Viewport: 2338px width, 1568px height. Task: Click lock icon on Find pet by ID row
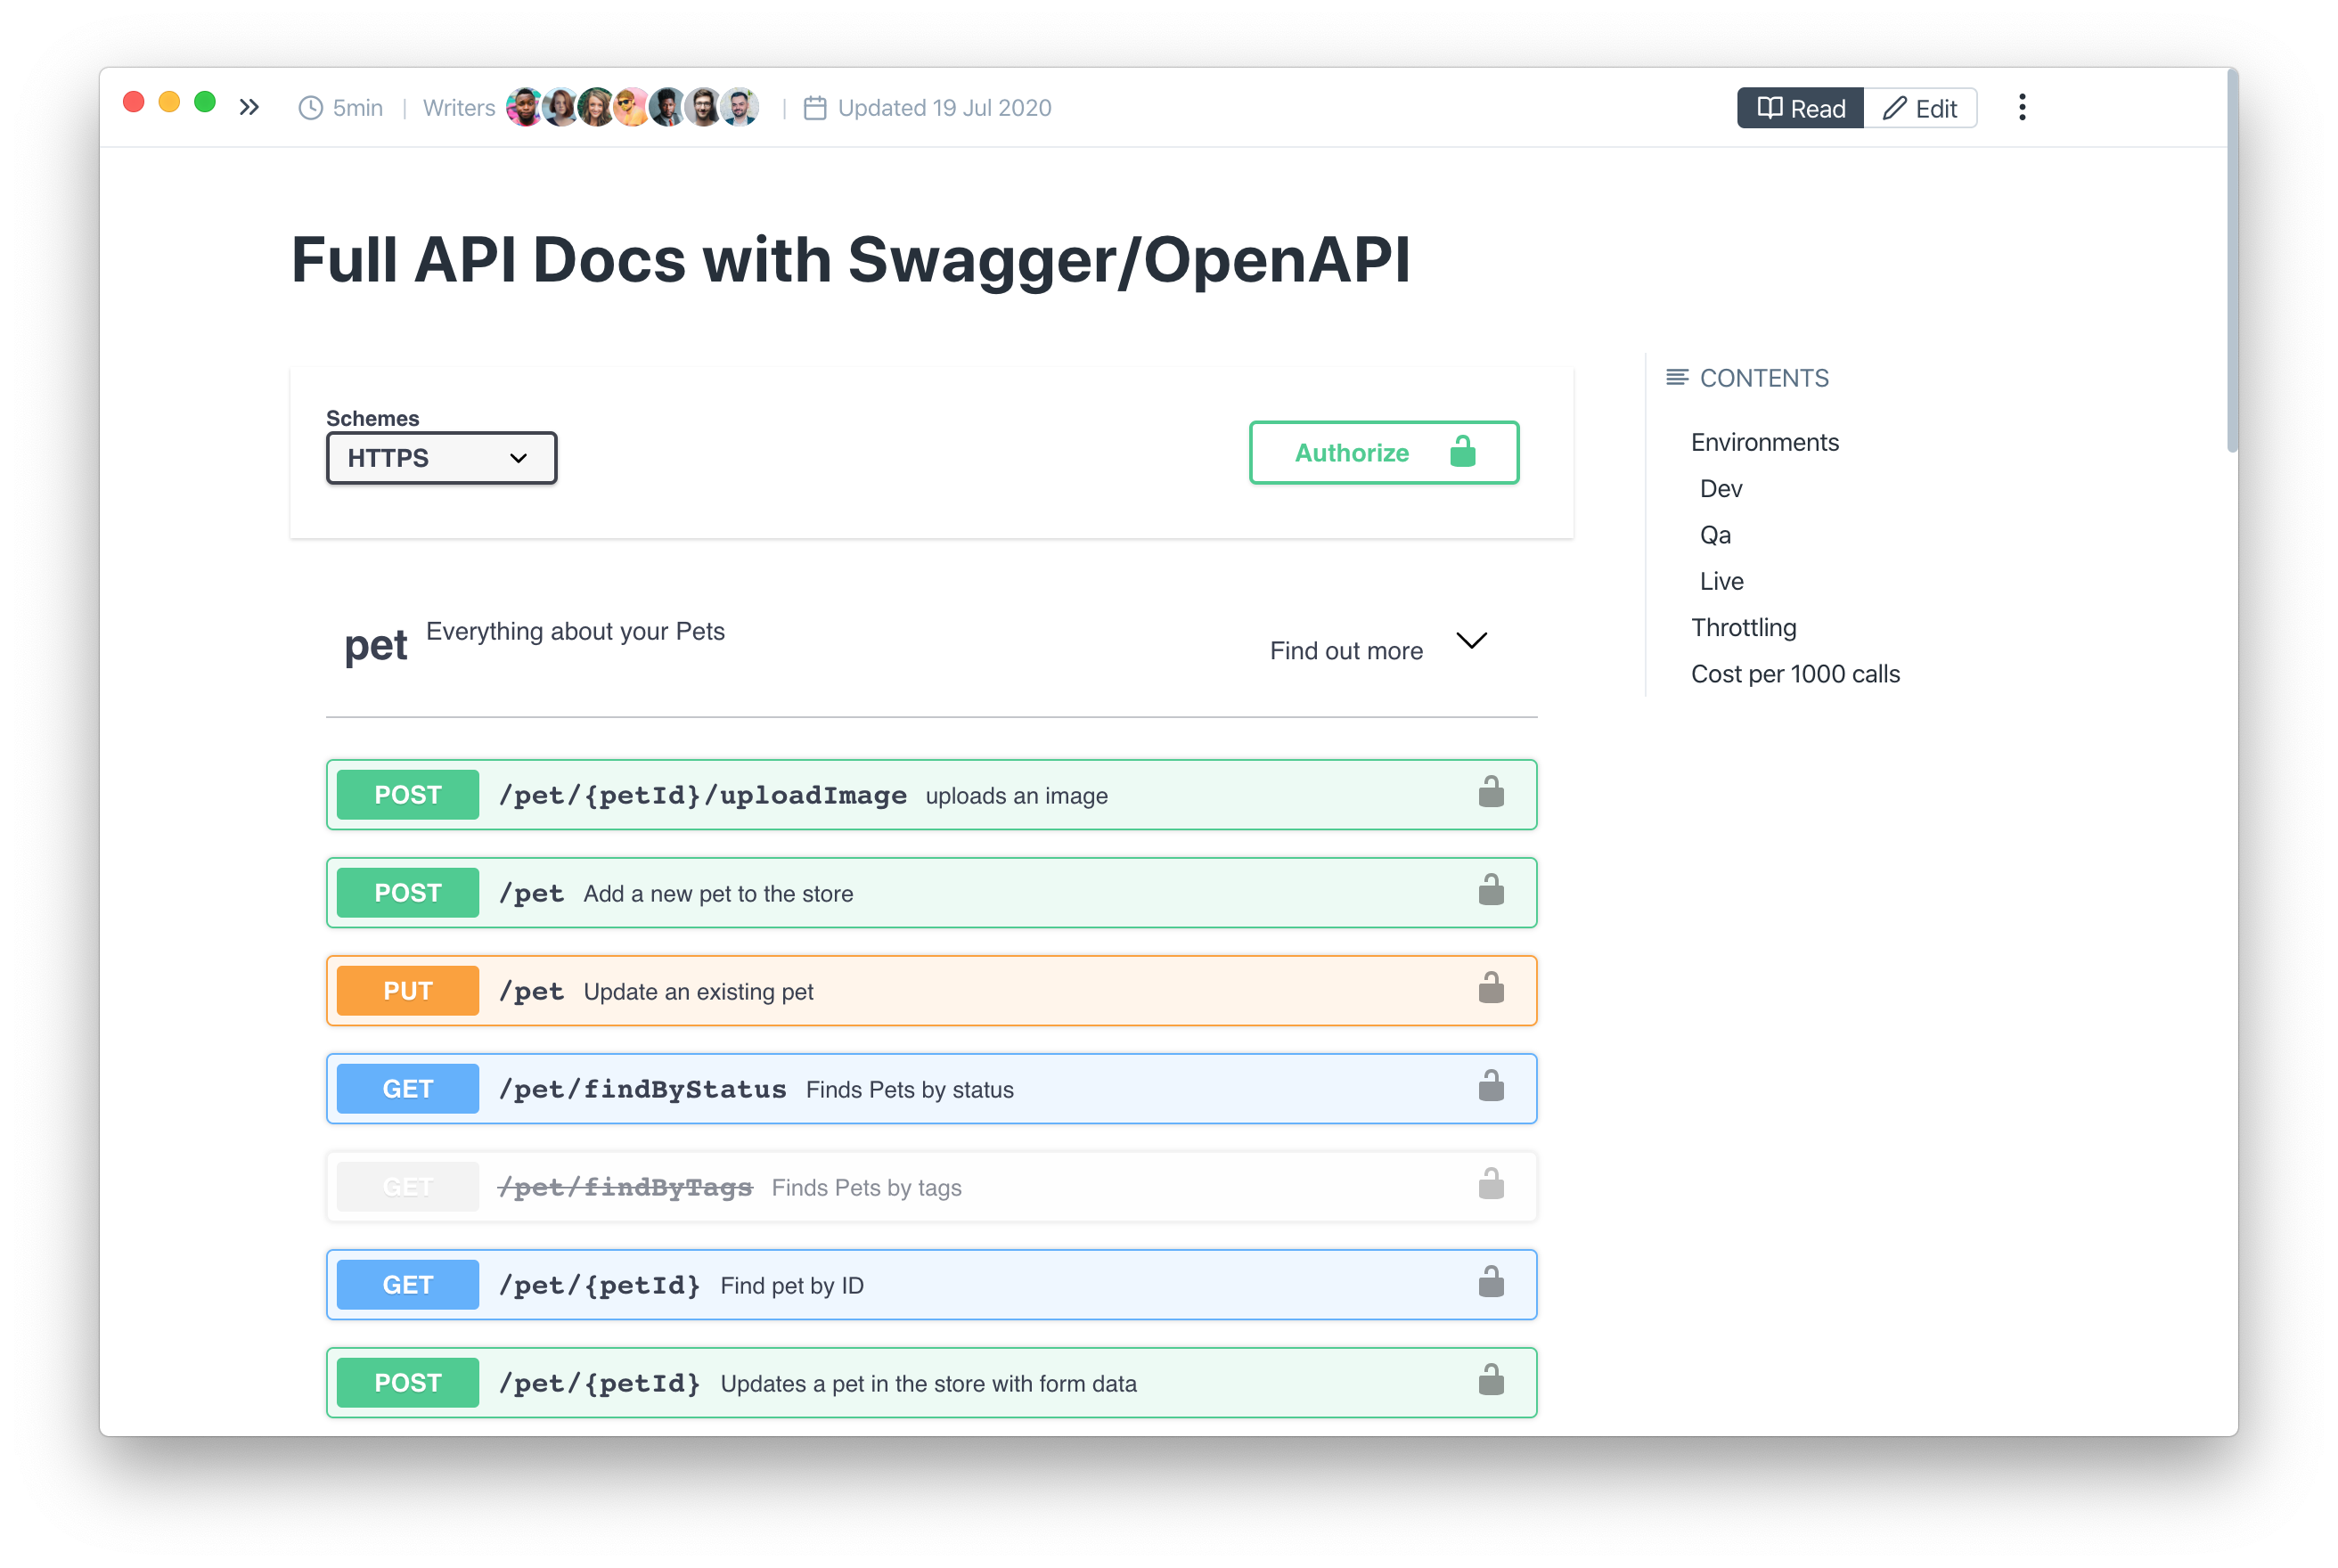tap(1491, 1282)
